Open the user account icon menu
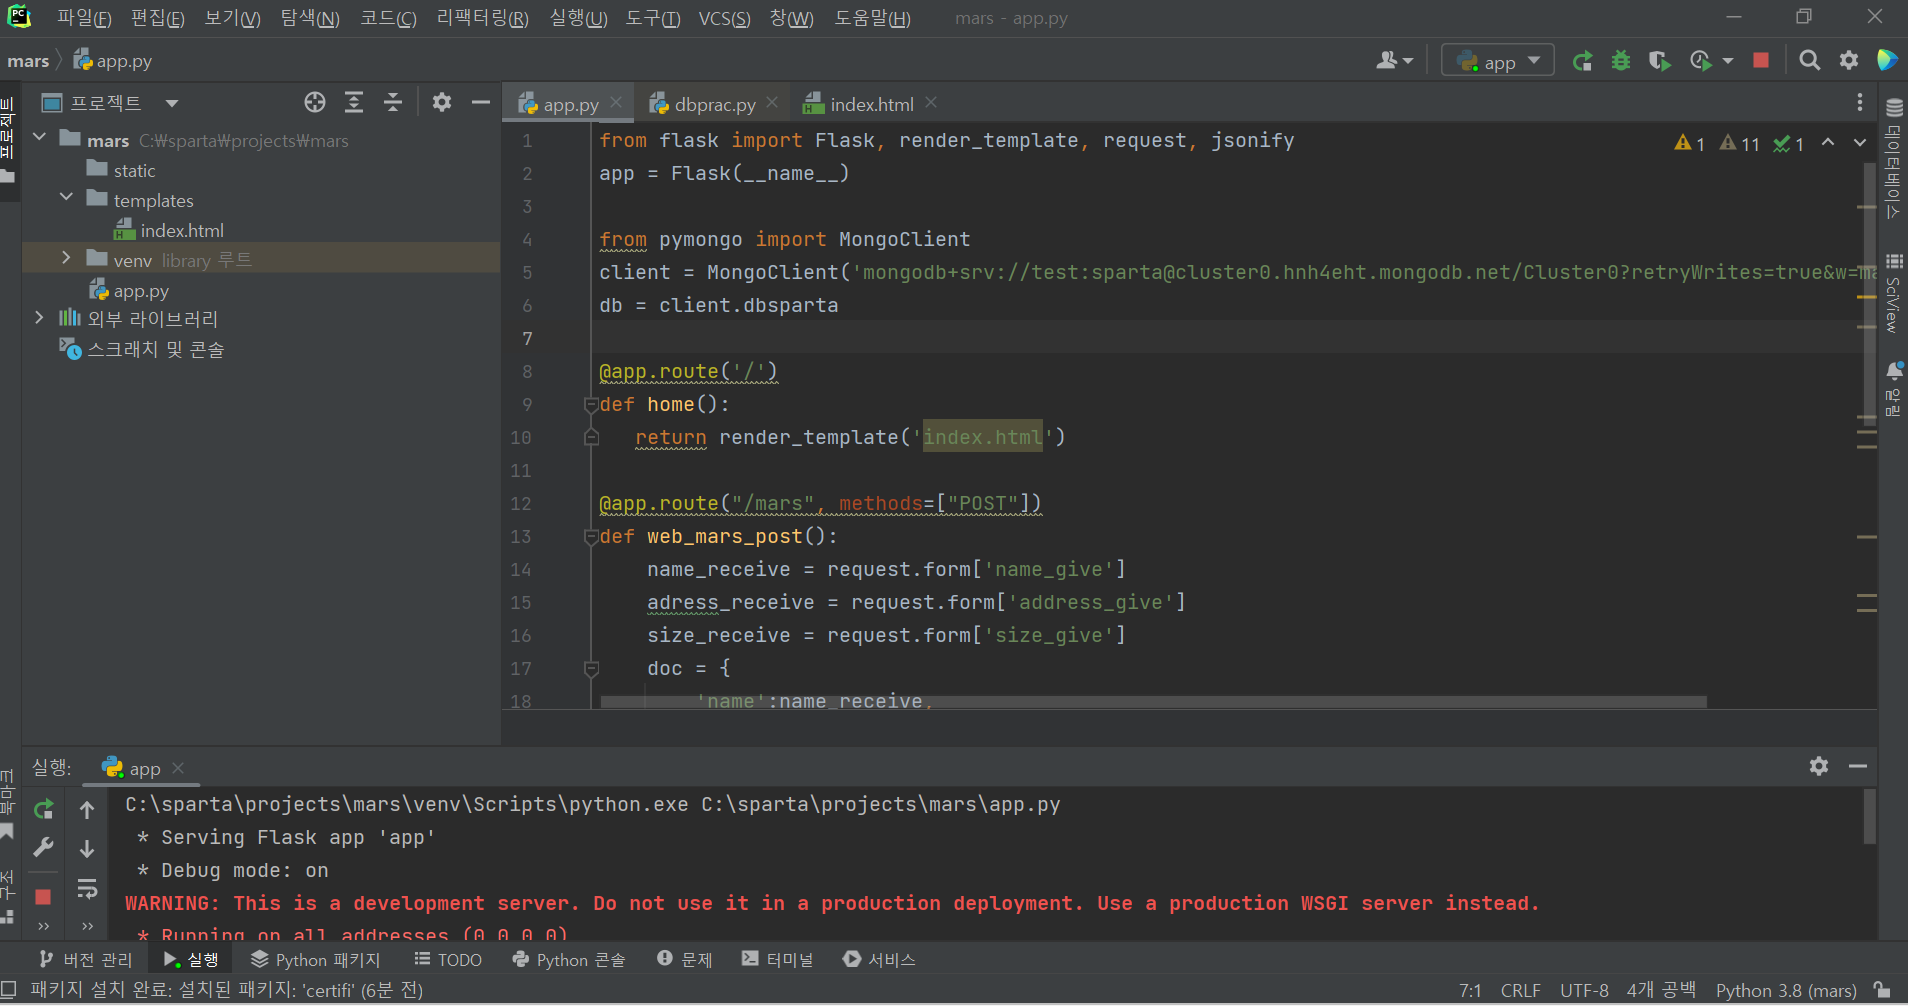 (x=1394, y=61)
